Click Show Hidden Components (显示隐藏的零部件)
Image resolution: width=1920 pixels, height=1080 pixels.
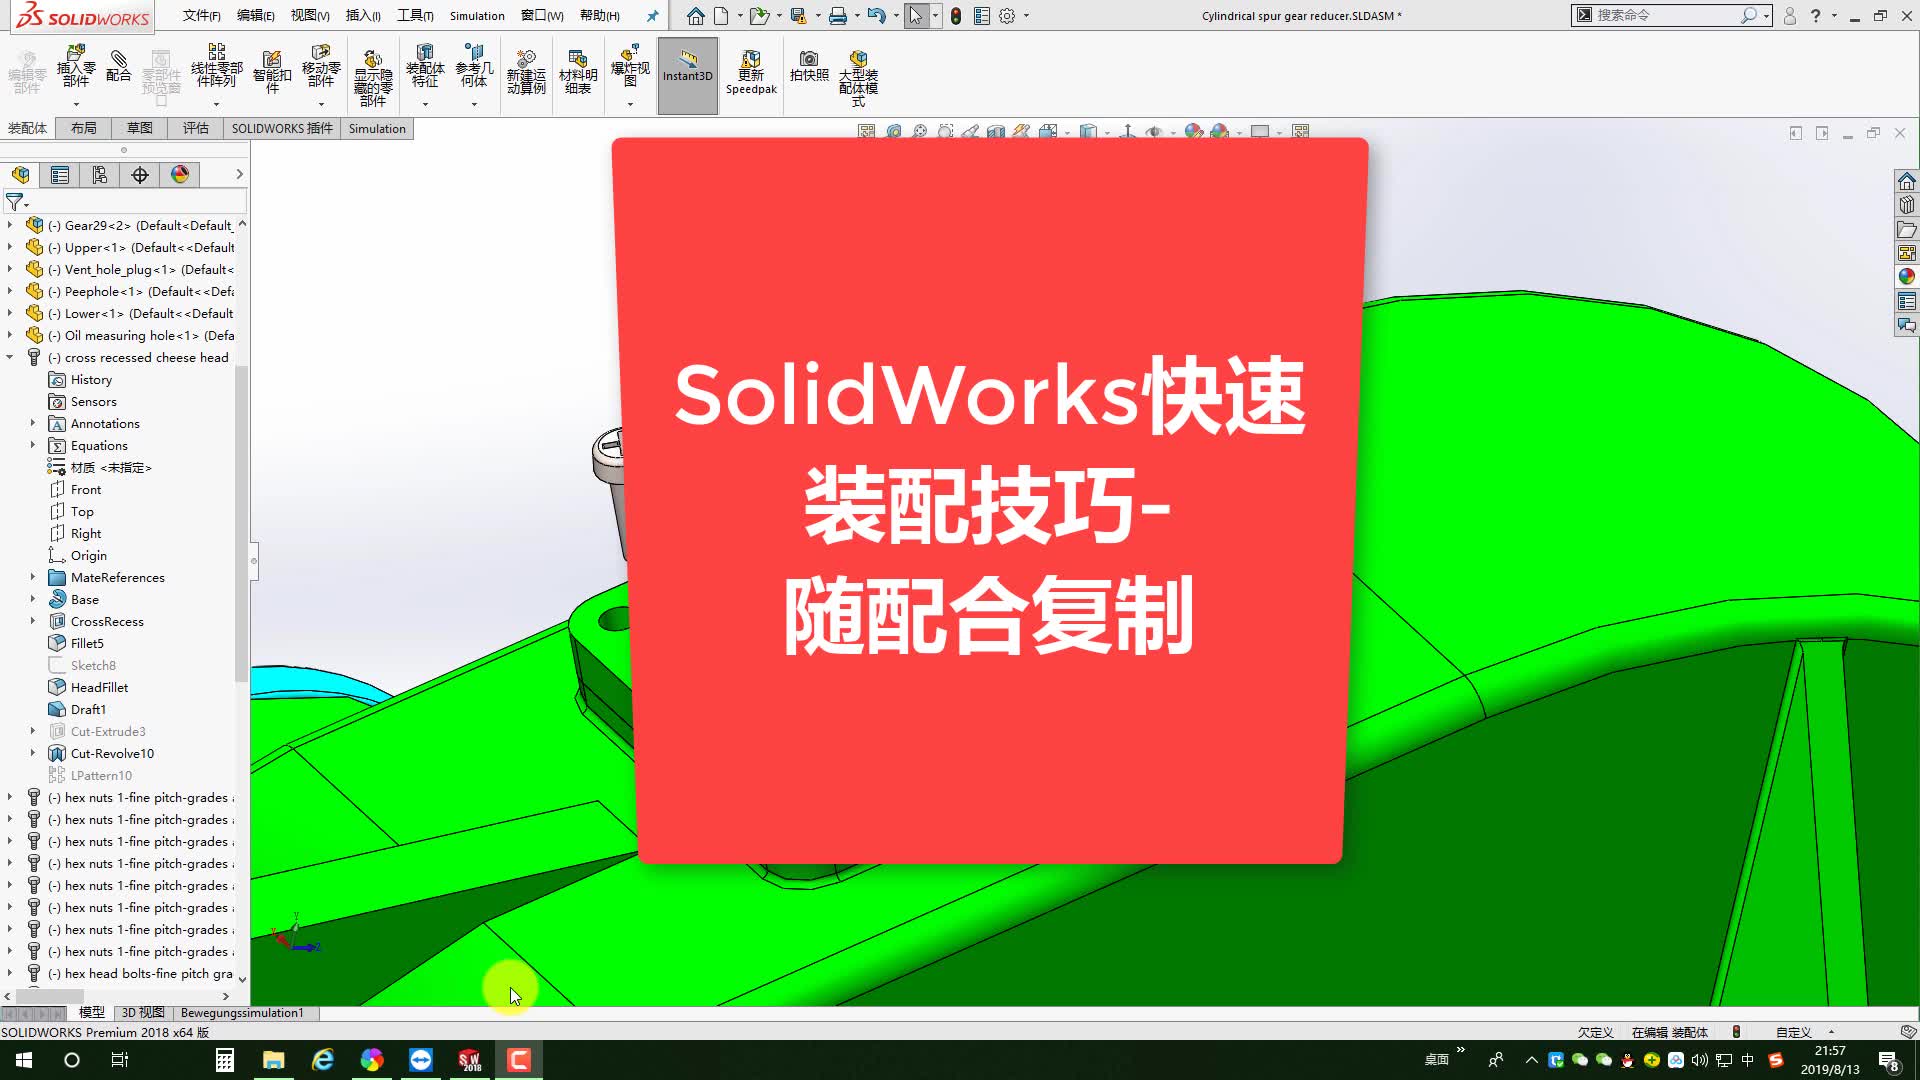click(x=372, y=78)
